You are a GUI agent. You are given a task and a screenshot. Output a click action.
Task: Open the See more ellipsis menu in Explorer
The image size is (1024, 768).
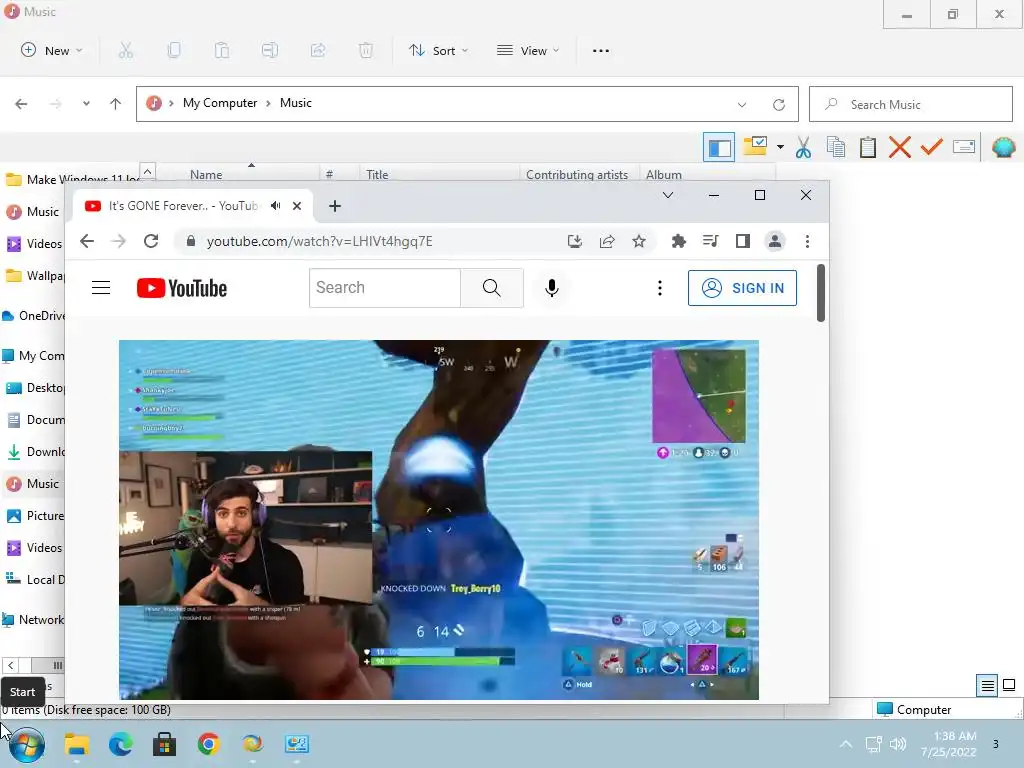[x=601, y=50]
